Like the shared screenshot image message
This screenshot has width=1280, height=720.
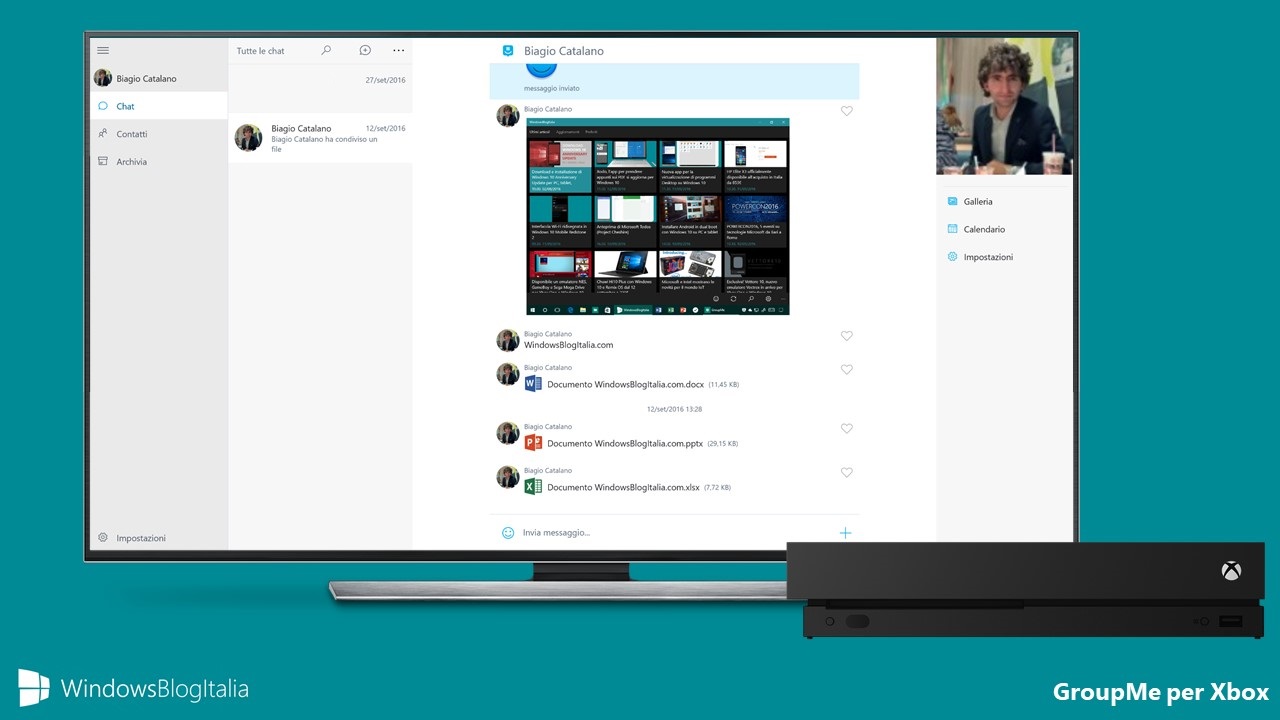(846, 111)
